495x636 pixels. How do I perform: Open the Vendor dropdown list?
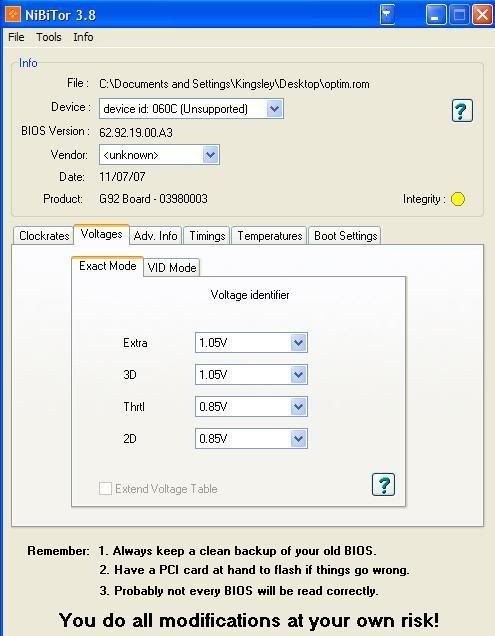(210, 155)
